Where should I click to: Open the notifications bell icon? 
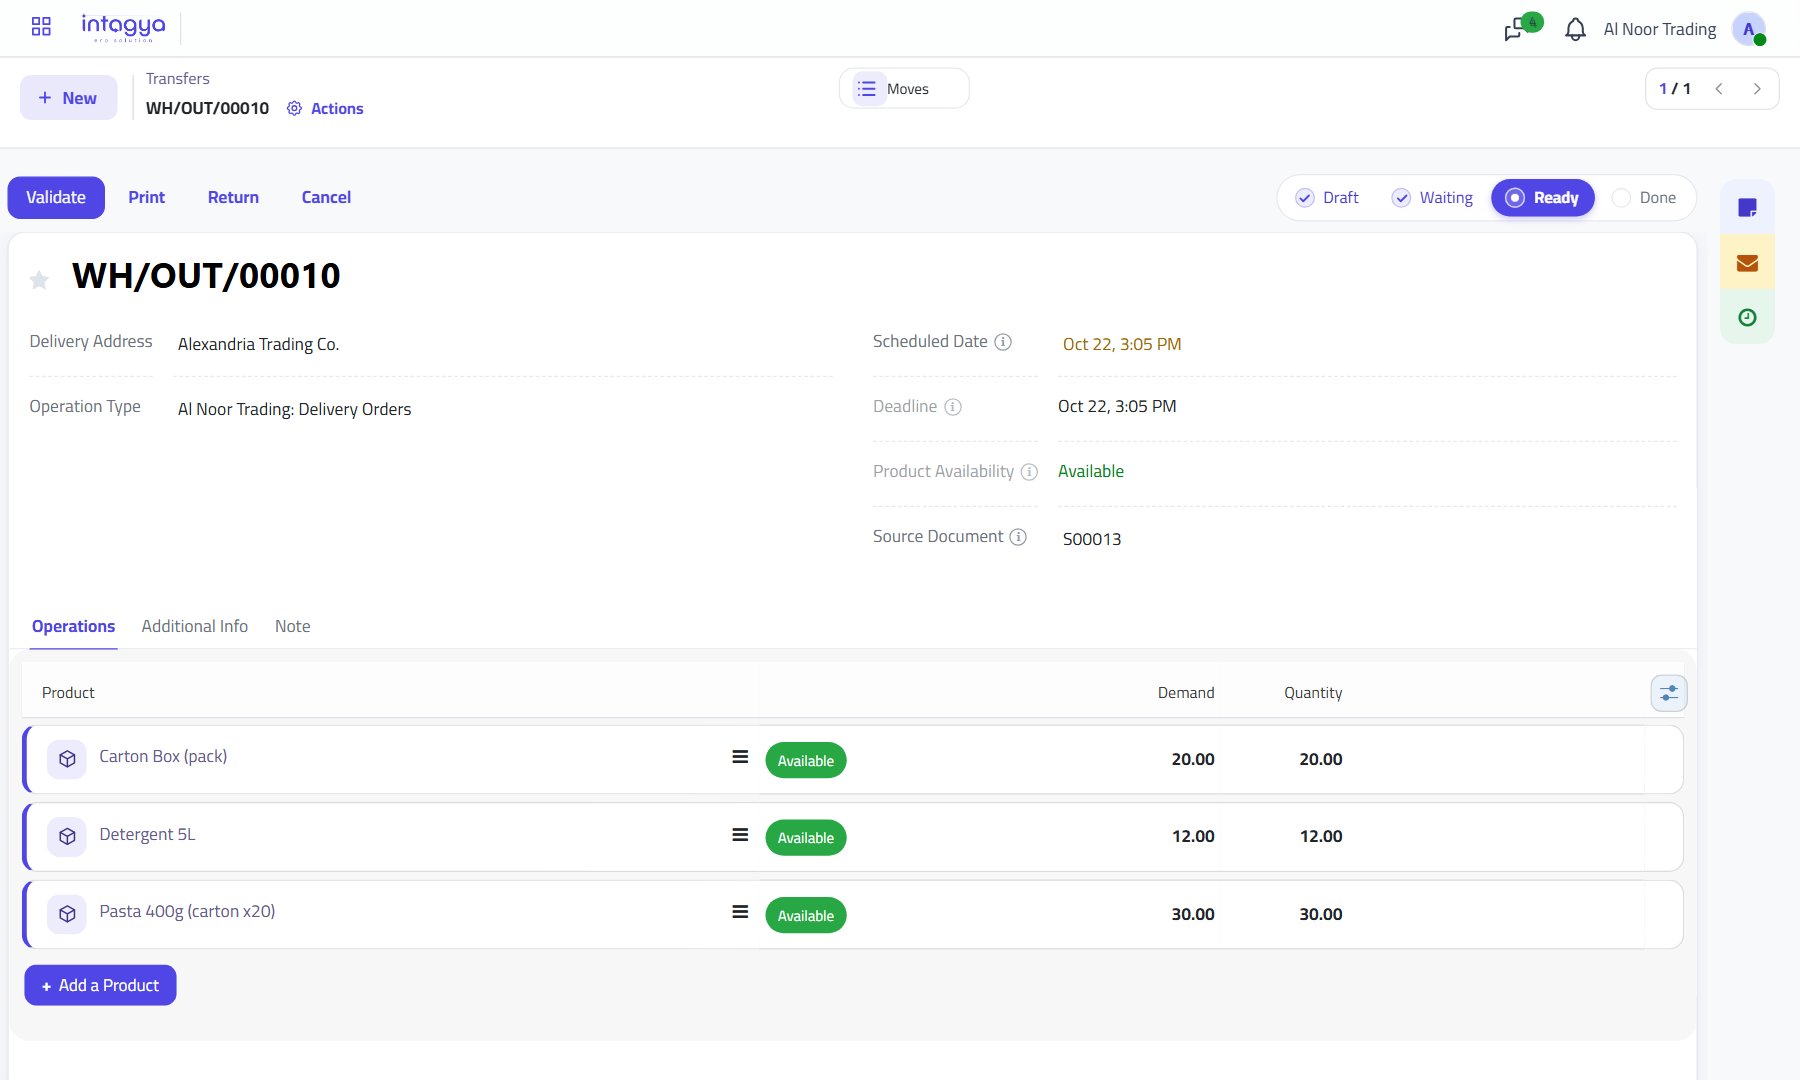pyautogui.click(x=1575, y=29)
